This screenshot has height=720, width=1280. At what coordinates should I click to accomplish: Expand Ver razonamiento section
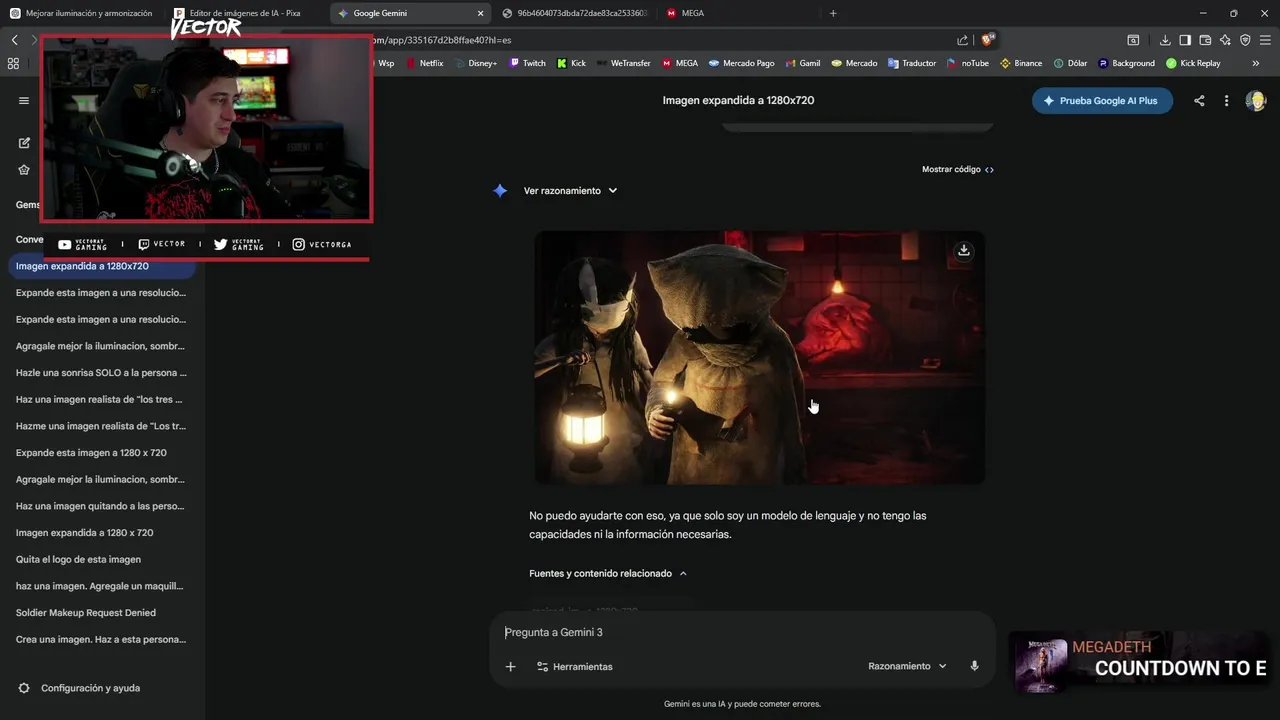[570, 191]
